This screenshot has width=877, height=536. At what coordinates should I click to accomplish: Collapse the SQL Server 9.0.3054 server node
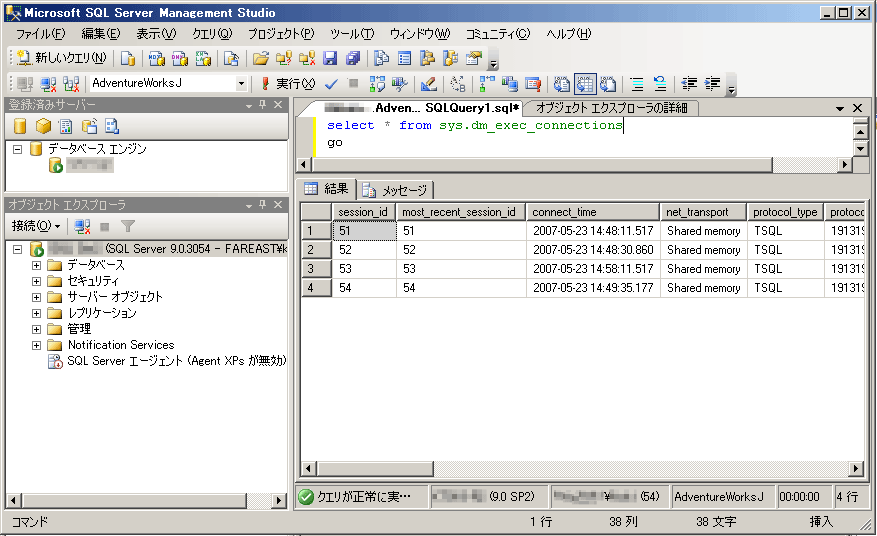(x=18, y=249)
